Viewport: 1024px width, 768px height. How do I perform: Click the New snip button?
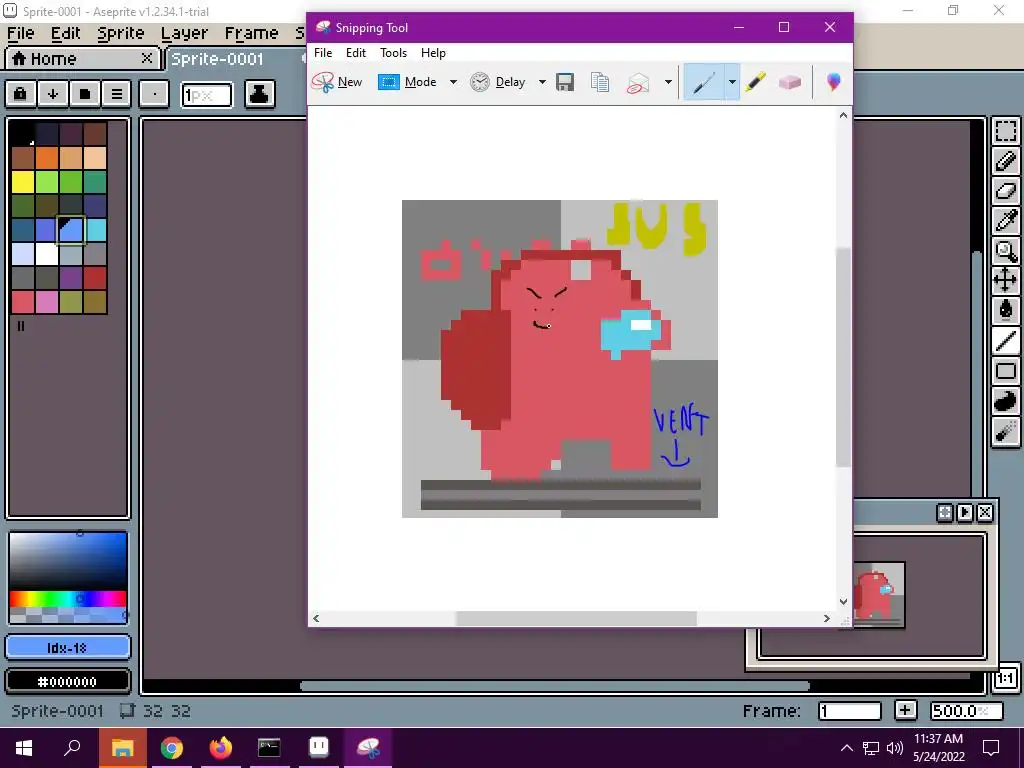[336, 82]
